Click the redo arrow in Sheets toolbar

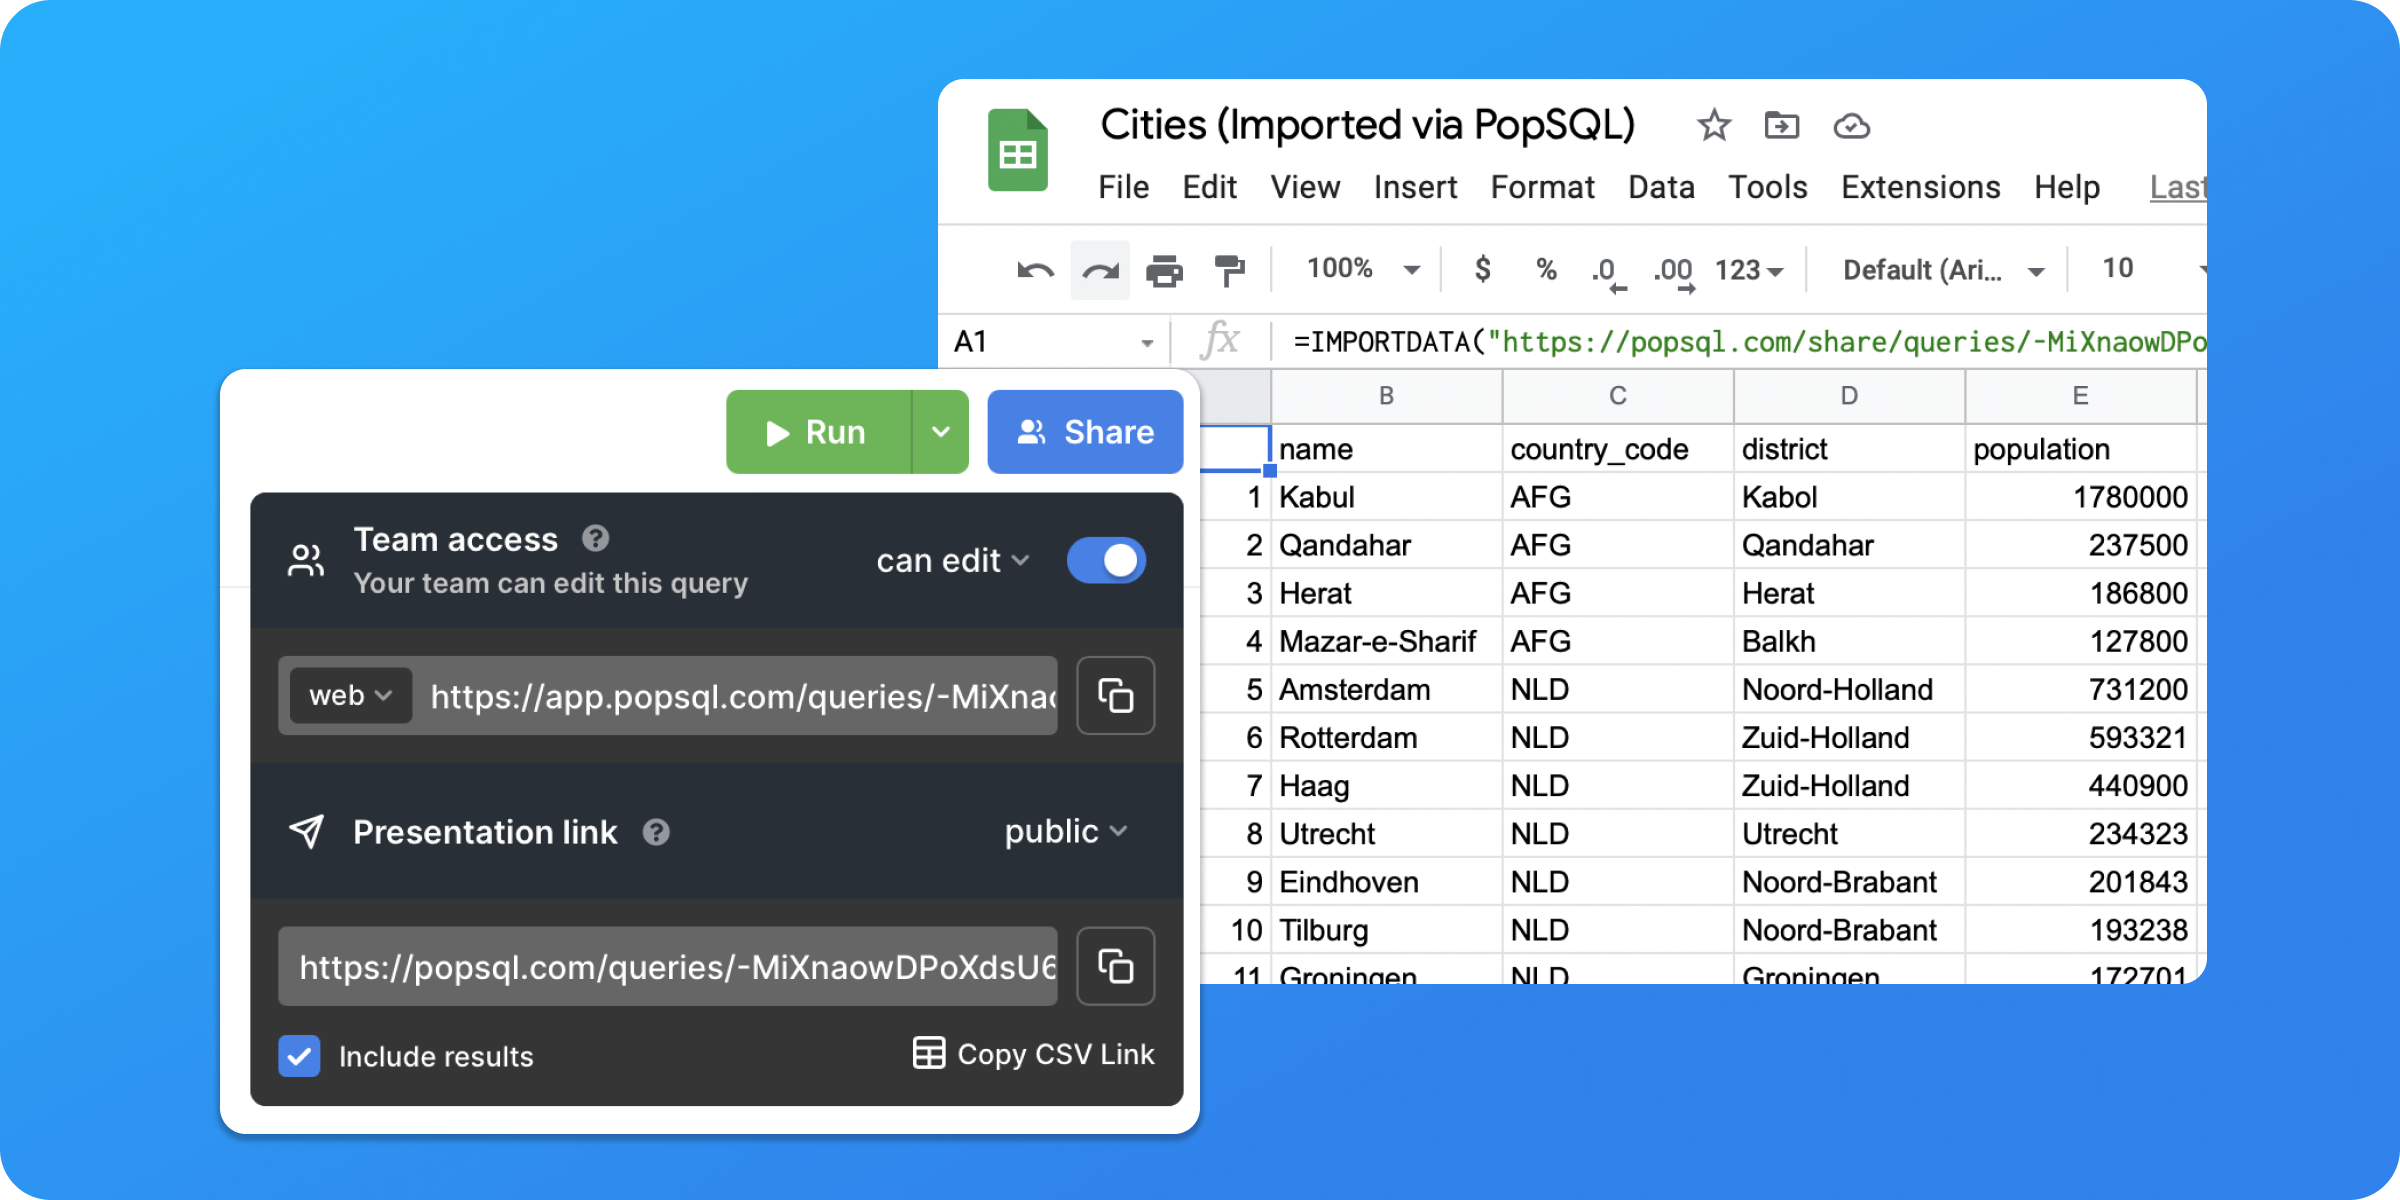click(1100, 270)
